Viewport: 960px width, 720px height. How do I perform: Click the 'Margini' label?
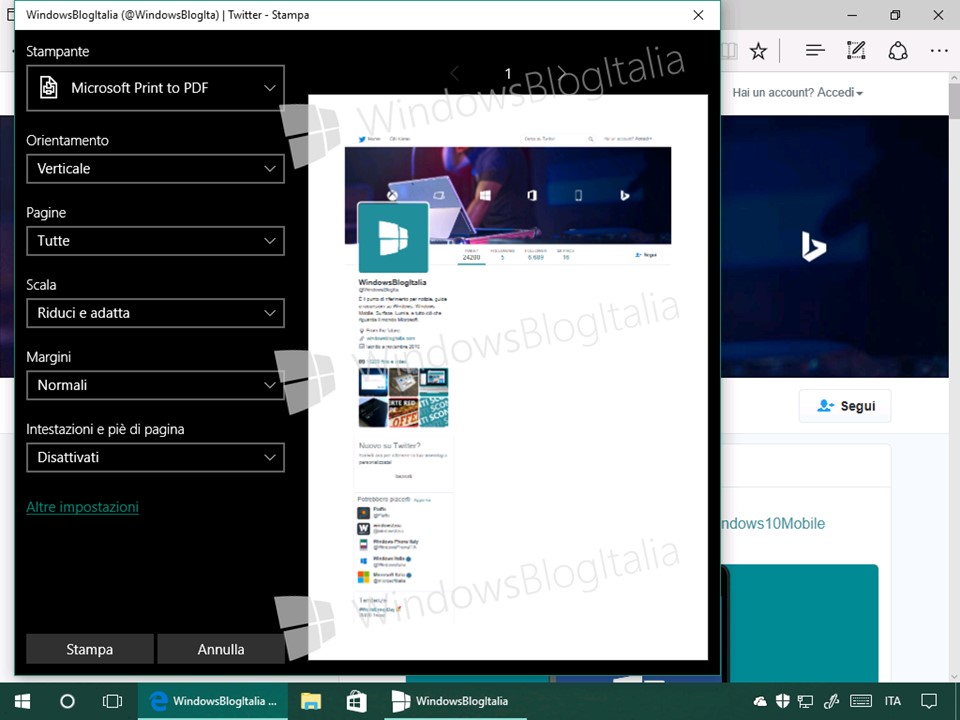coord(48,357)
